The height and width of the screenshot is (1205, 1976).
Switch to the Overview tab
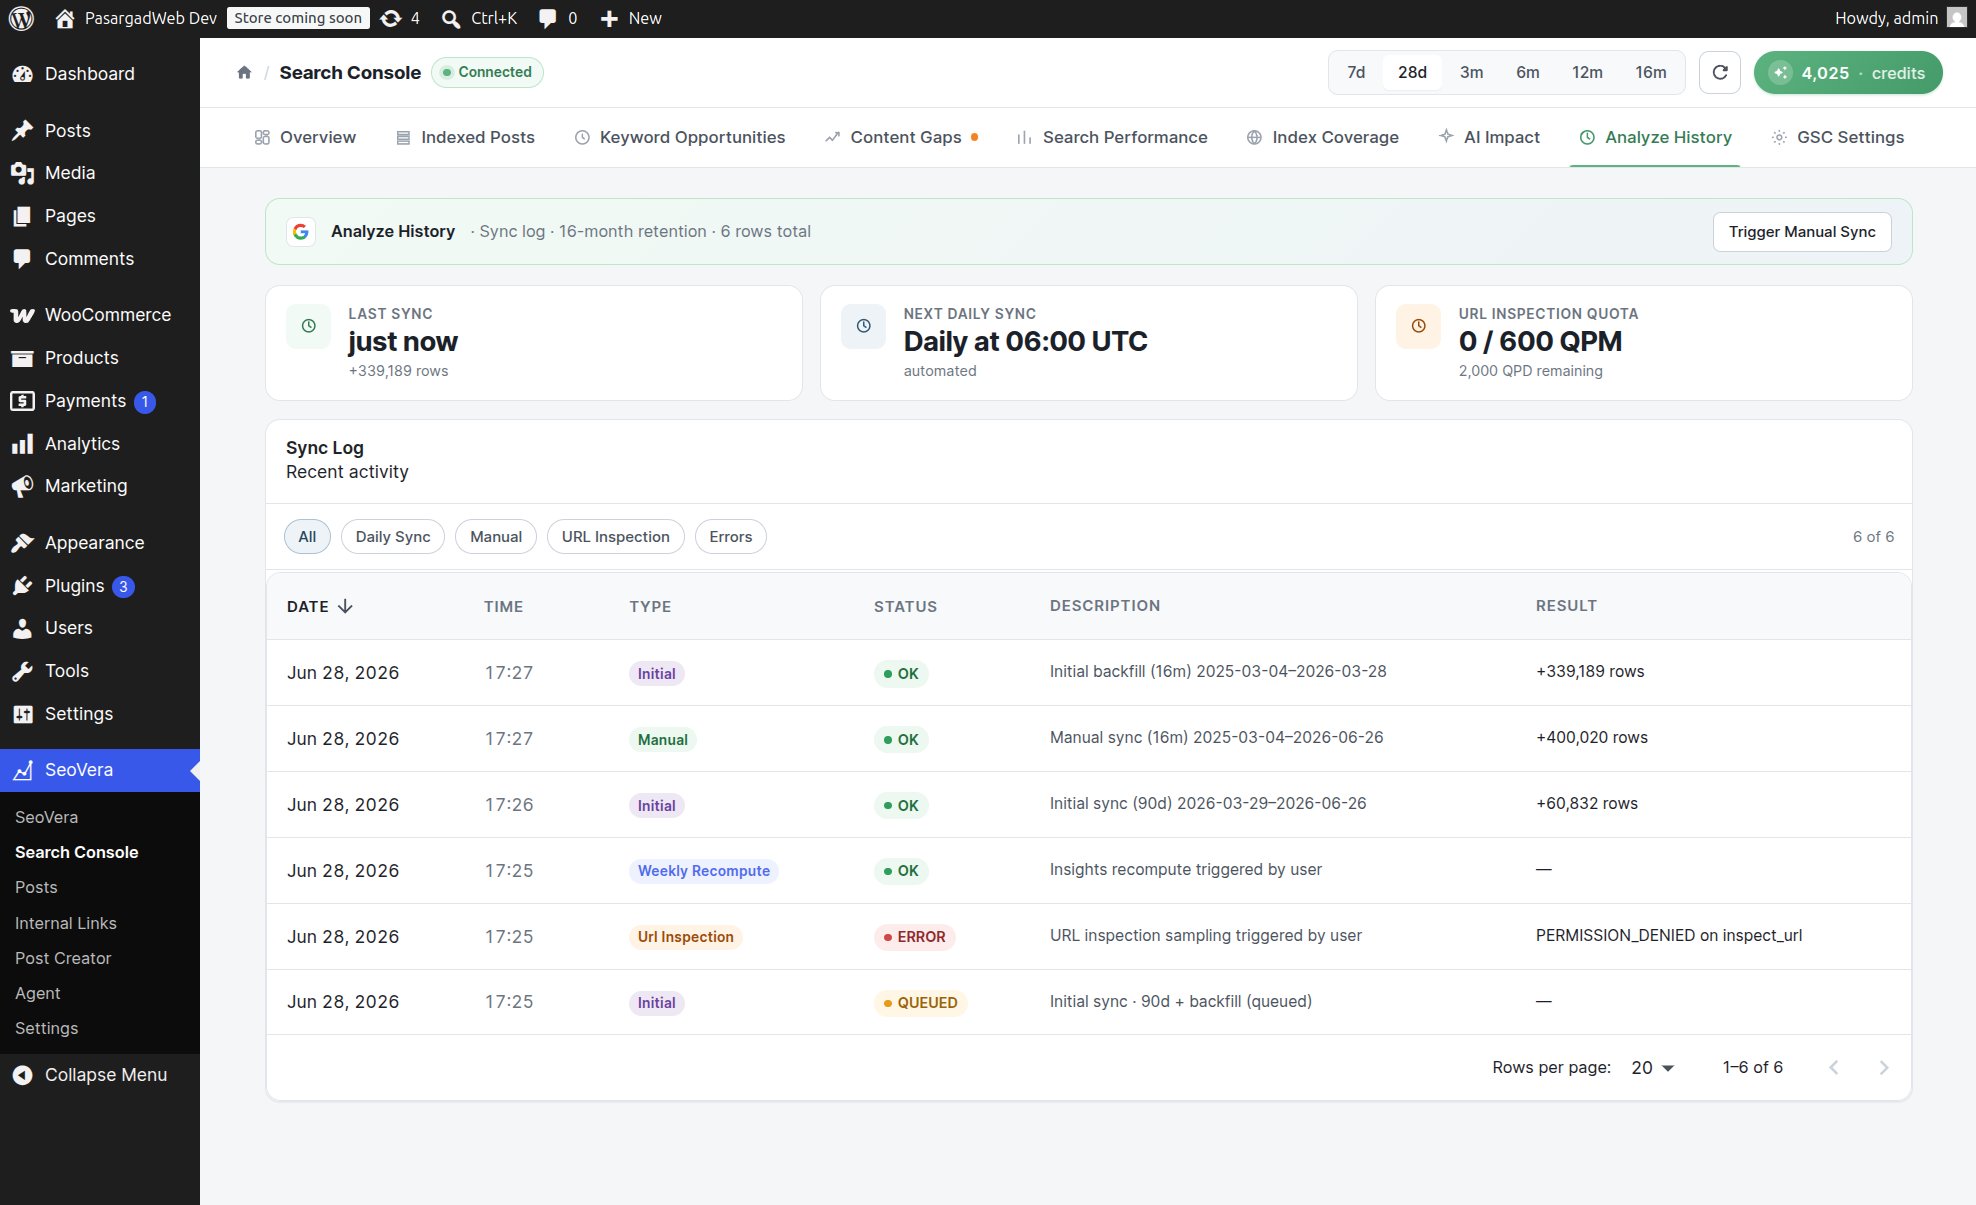pyautogui.click(x=305, y=137)
